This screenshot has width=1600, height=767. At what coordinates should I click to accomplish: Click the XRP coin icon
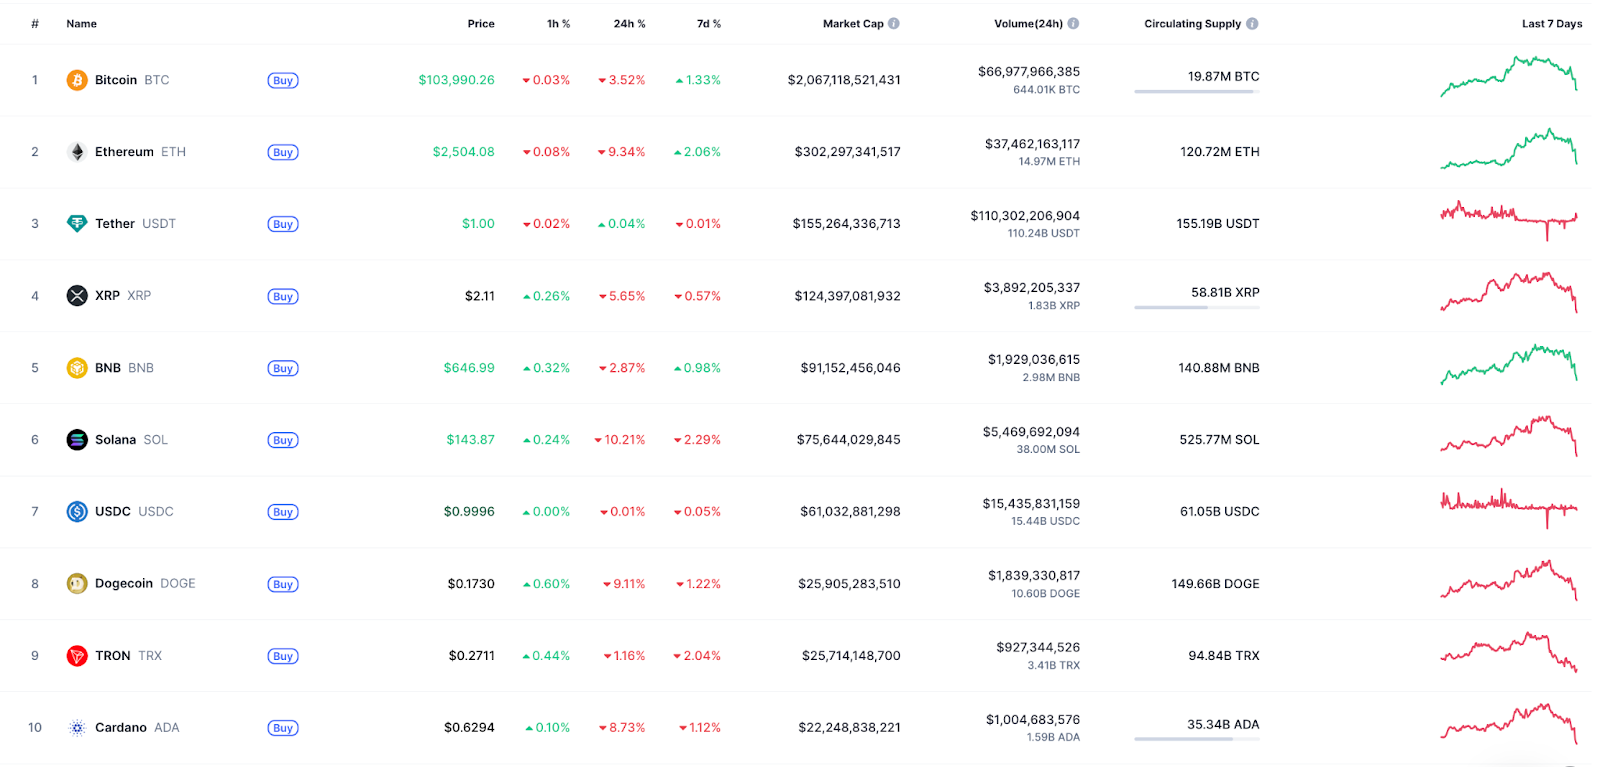[x=77, y=296]
